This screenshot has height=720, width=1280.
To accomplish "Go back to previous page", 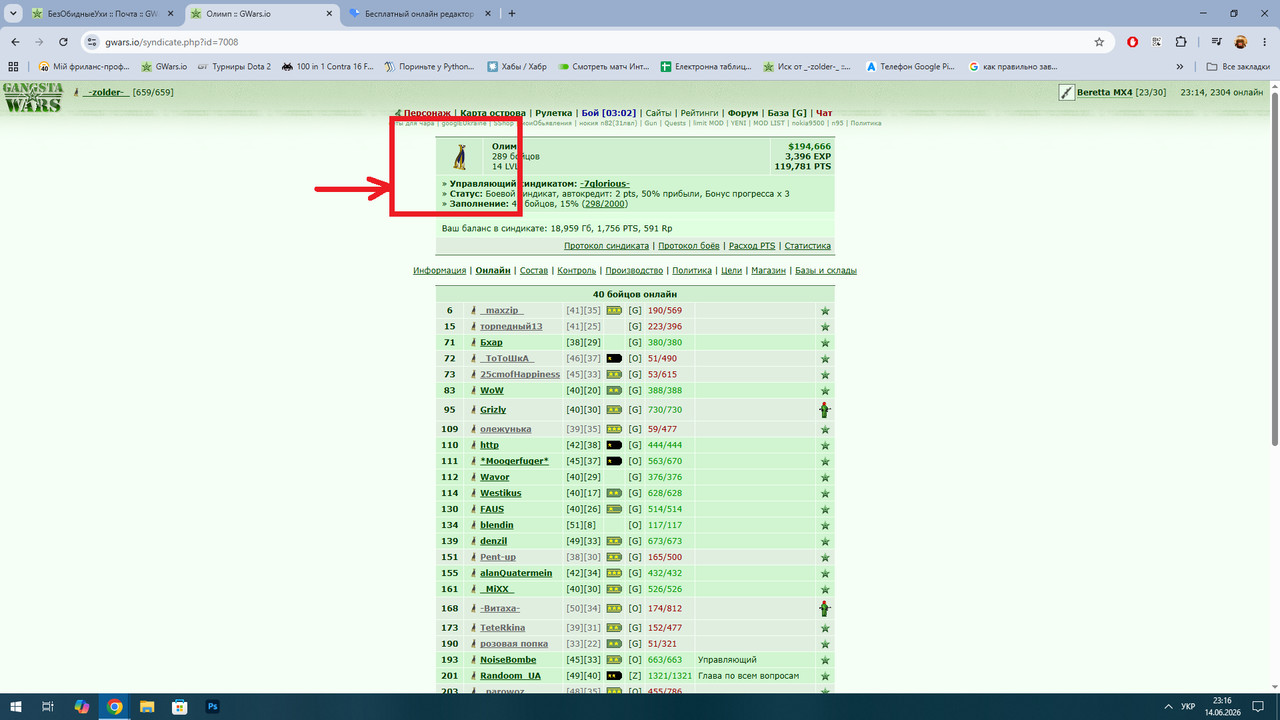I will pyautogui.click(x=15, y=42).
